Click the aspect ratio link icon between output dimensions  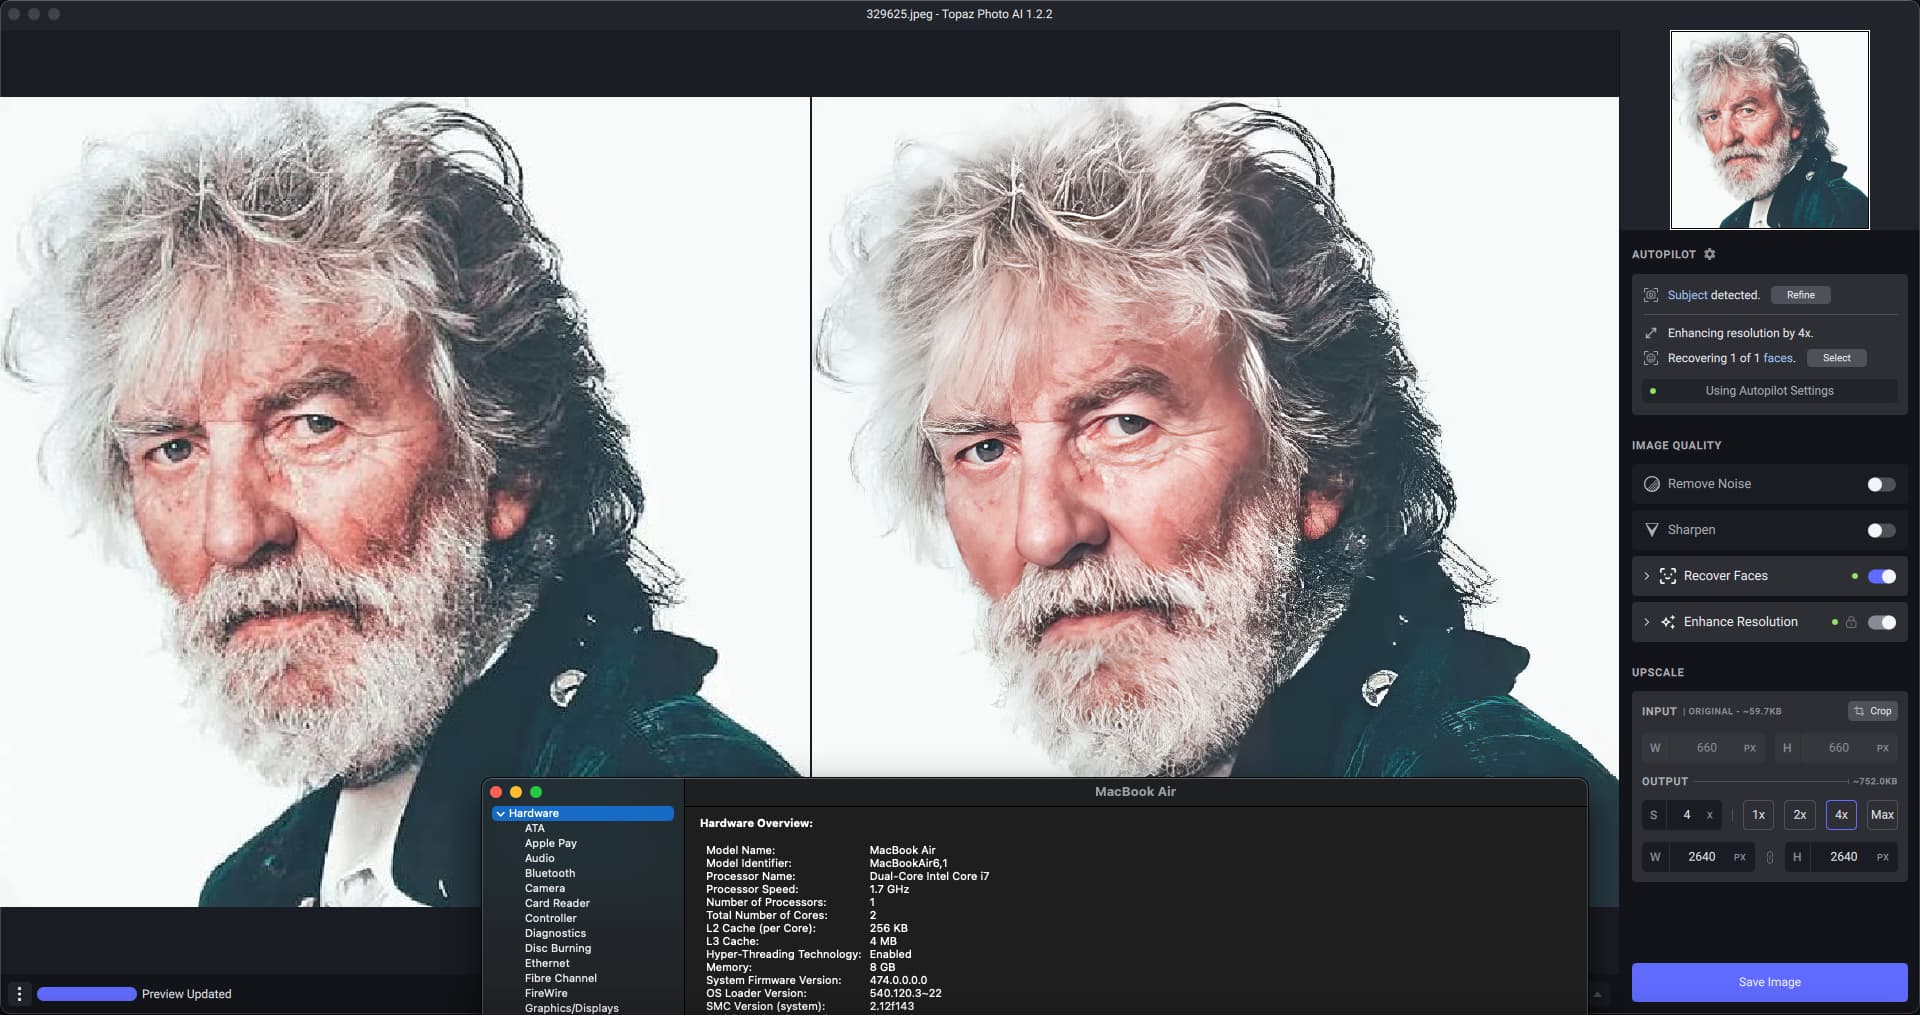[x=1769, y=857]
